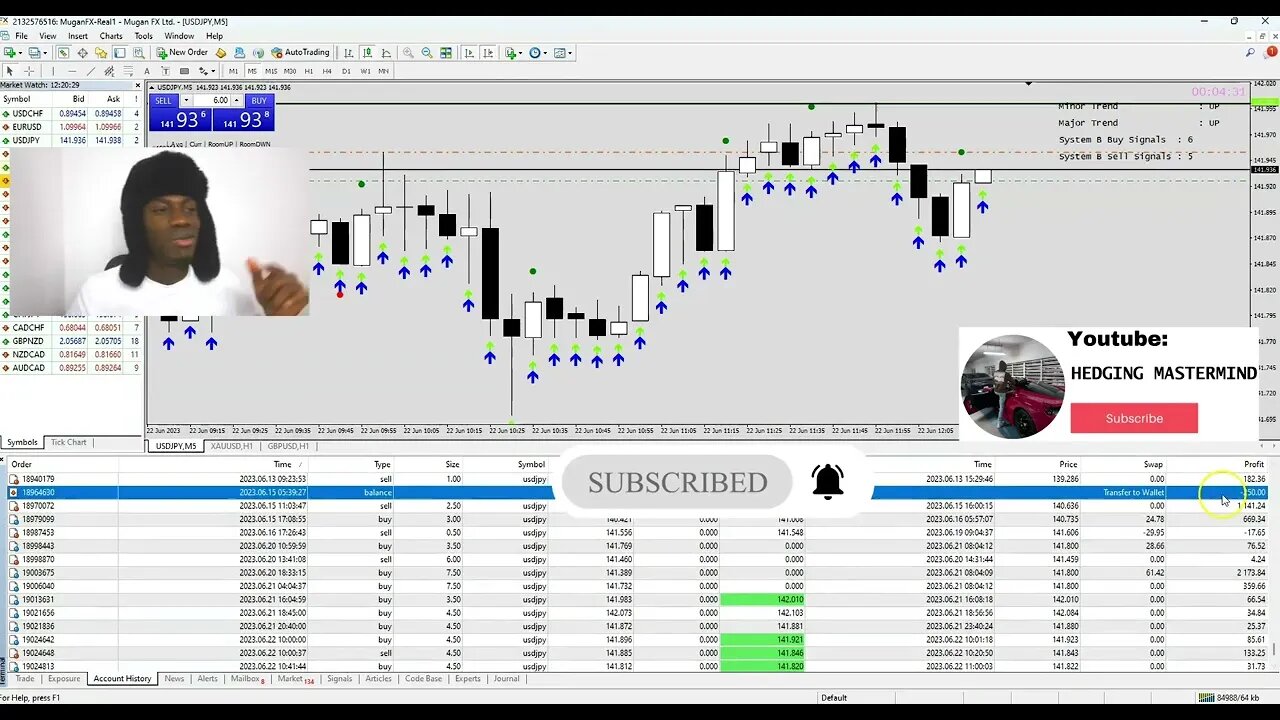Open the File menu
1280x720 pixels.
(21, 36)
